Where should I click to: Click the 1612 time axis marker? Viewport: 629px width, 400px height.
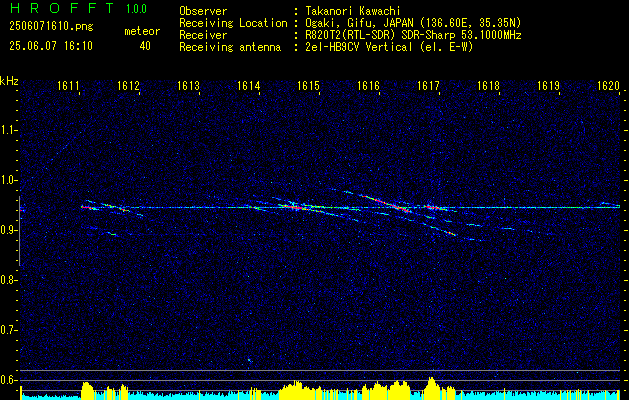pos(128,85)
